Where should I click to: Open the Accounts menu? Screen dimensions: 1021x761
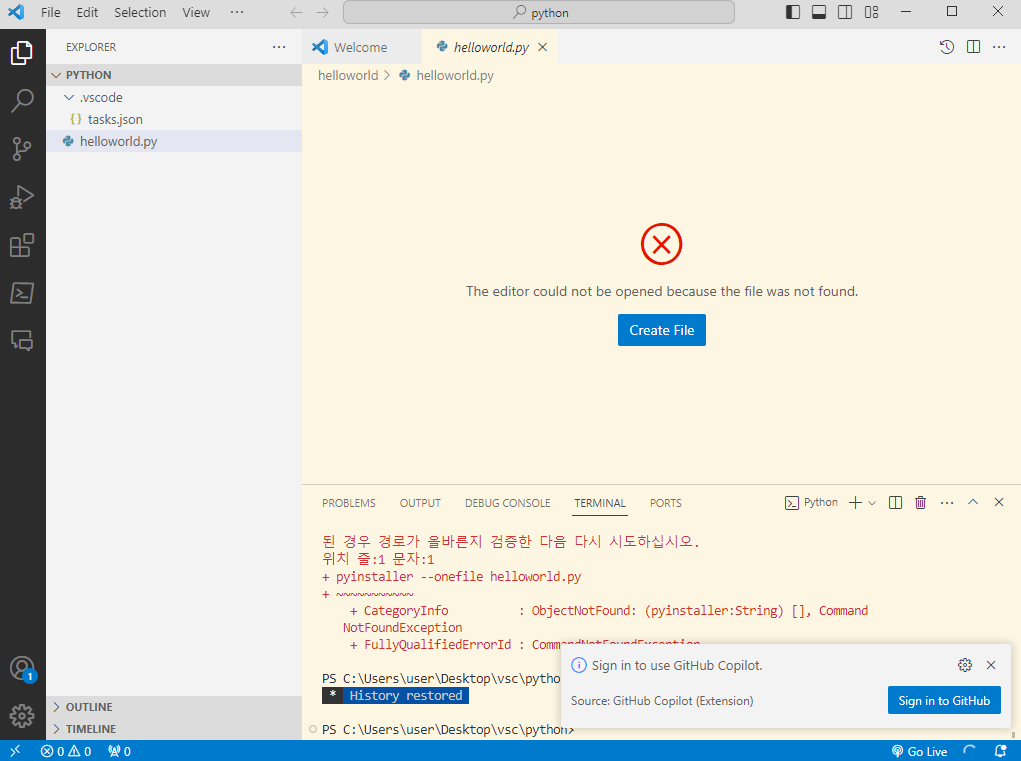pos(22,668)
